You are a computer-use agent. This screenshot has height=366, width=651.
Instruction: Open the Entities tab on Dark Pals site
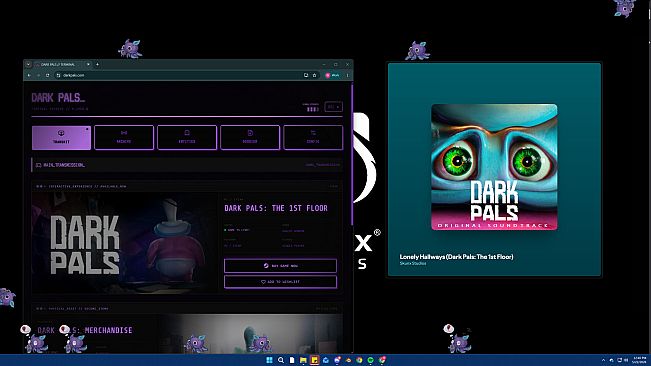pos(187,137)
